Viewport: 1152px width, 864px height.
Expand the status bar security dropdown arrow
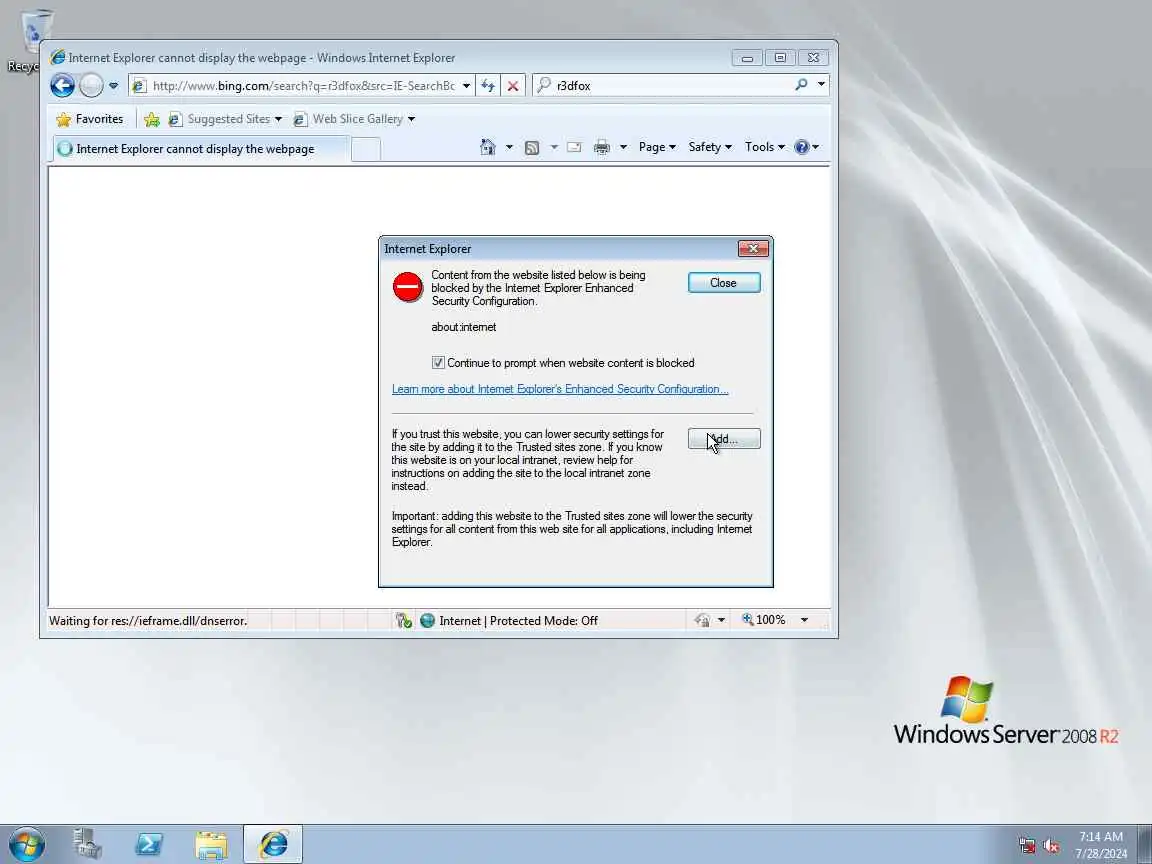721,621
